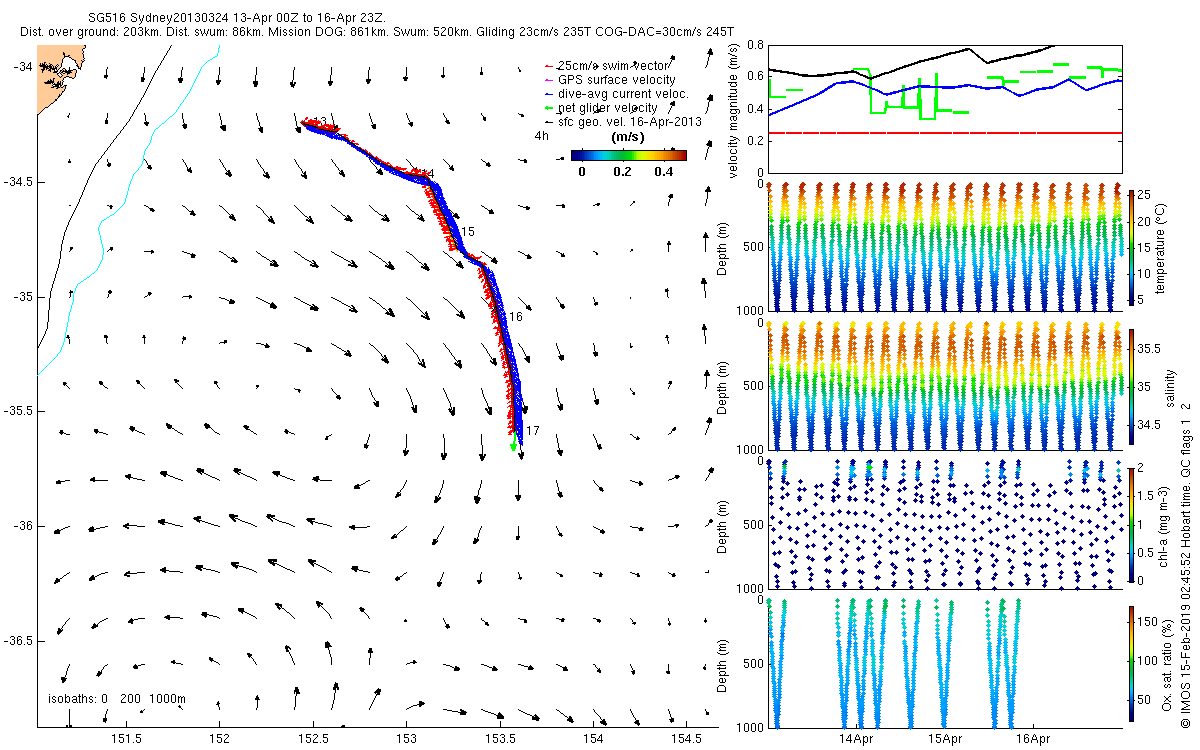Click the '-35.5' latitude tick label
Viewport: 1200px width, 750px height.
18,411
